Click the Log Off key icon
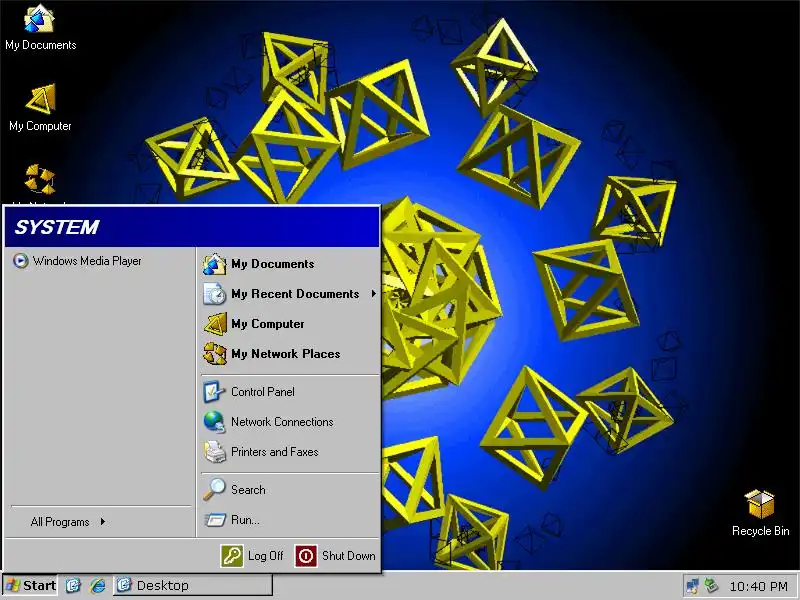The width and height of the screenshot is (800, 600). tap(232, 556)
